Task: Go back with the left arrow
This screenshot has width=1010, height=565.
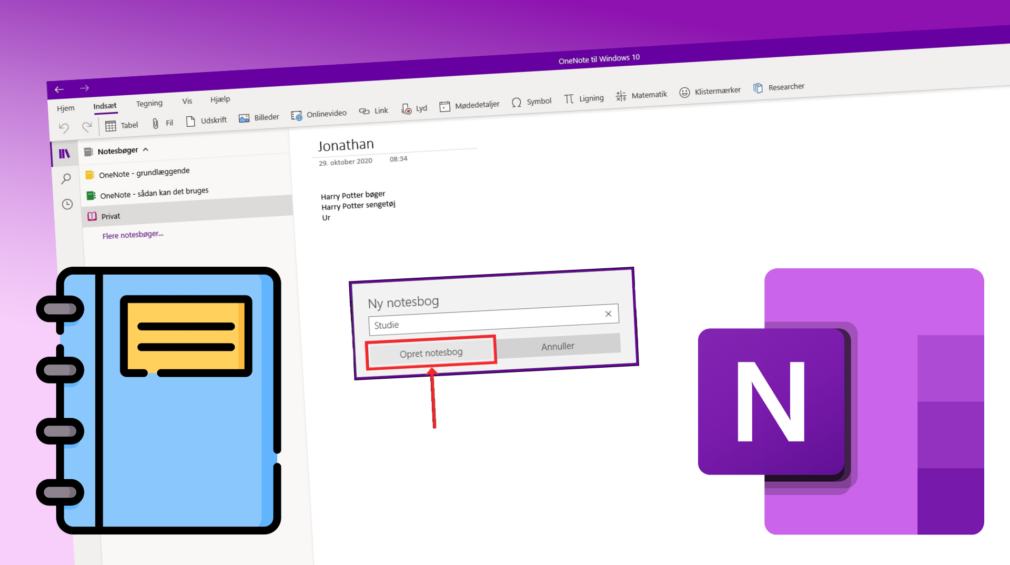Action: [x=59, y=89]
